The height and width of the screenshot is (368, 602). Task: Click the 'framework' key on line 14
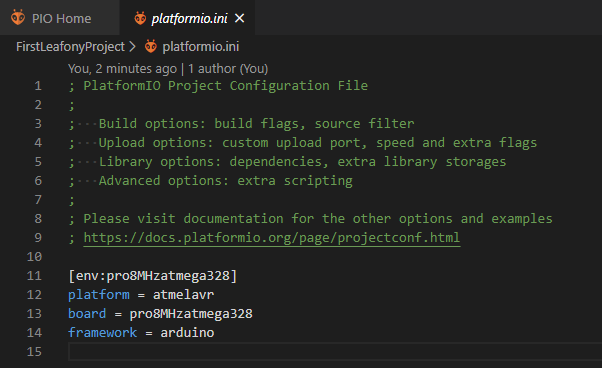coord(103,333)
